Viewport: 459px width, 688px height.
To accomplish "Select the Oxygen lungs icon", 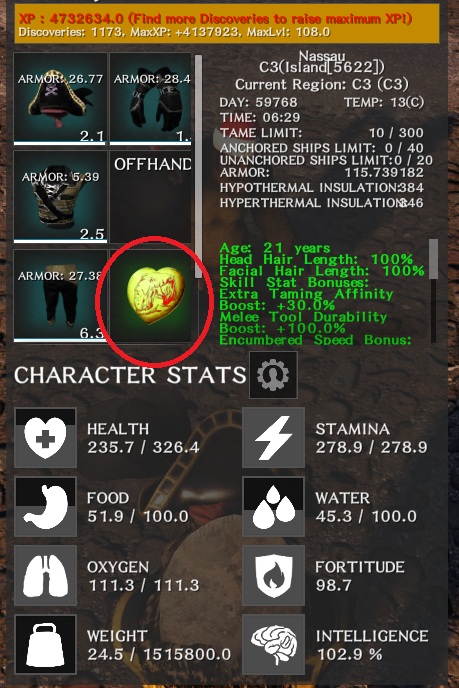I will click(46, 575).
